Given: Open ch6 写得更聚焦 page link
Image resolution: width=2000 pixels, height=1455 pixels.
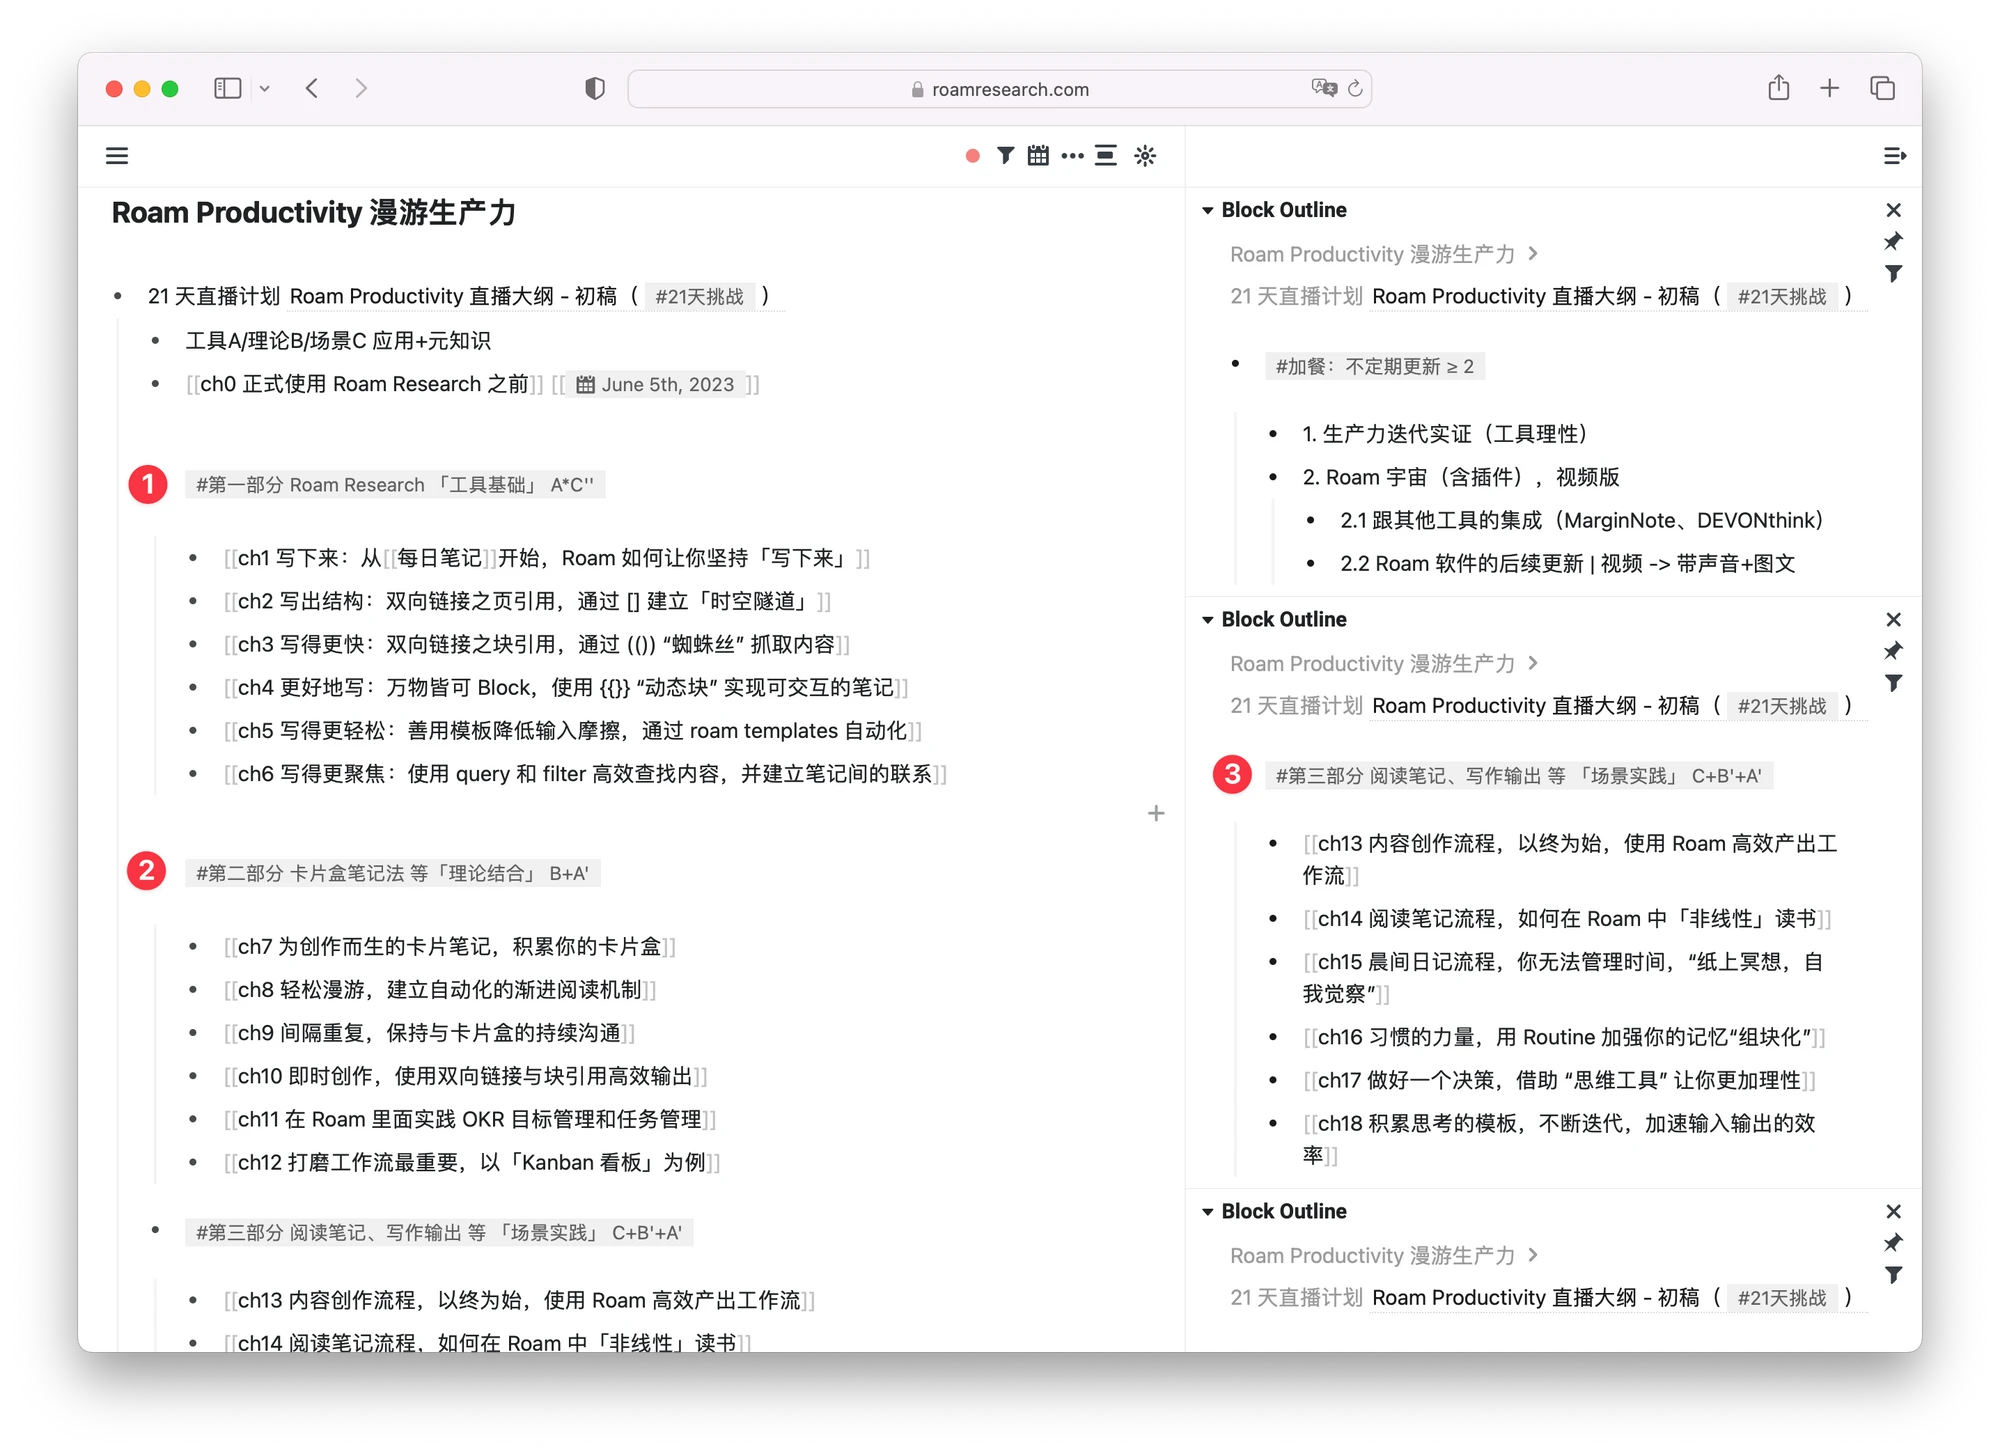Looking at the screenshot, I should [585, 774].
